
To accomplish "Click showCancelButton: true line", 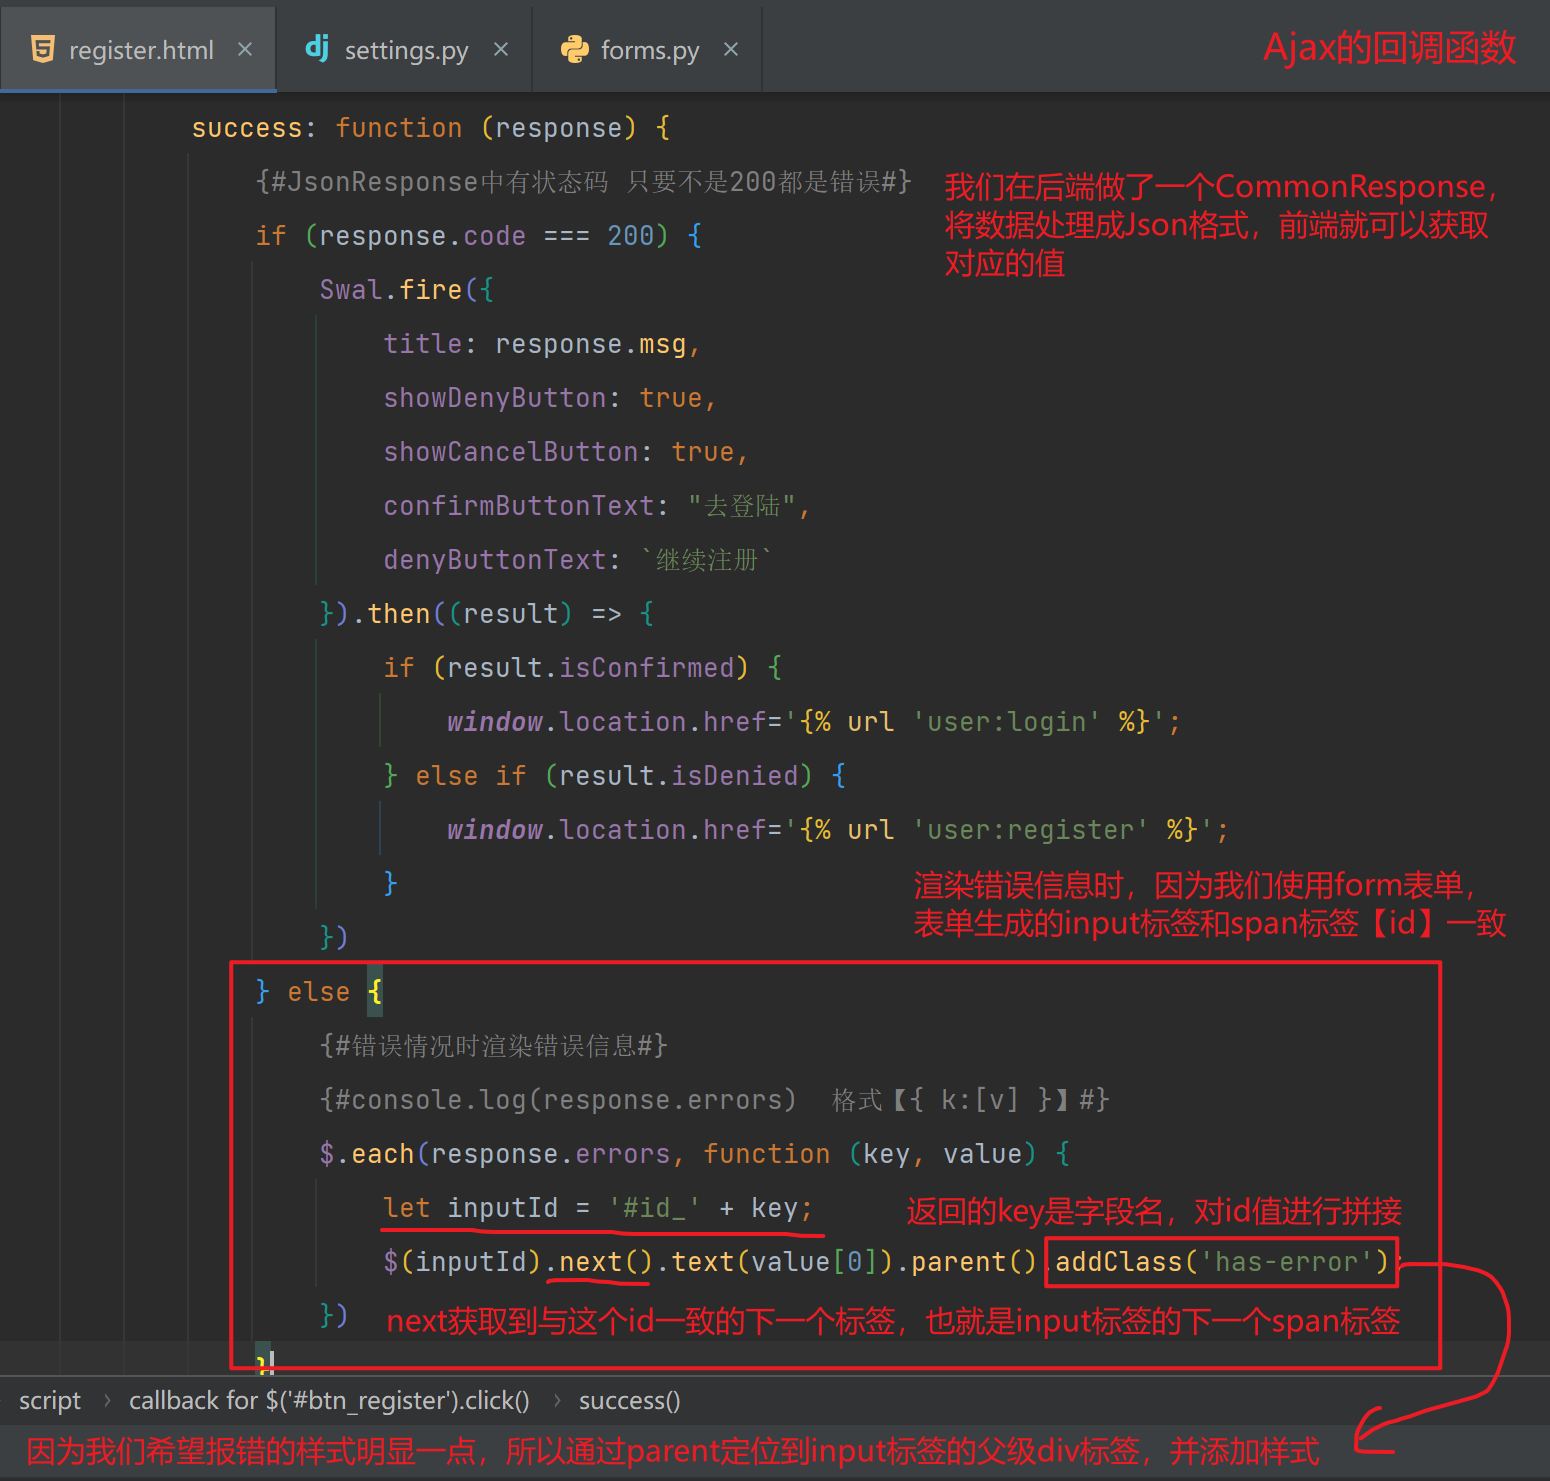I will click(566, 452).
